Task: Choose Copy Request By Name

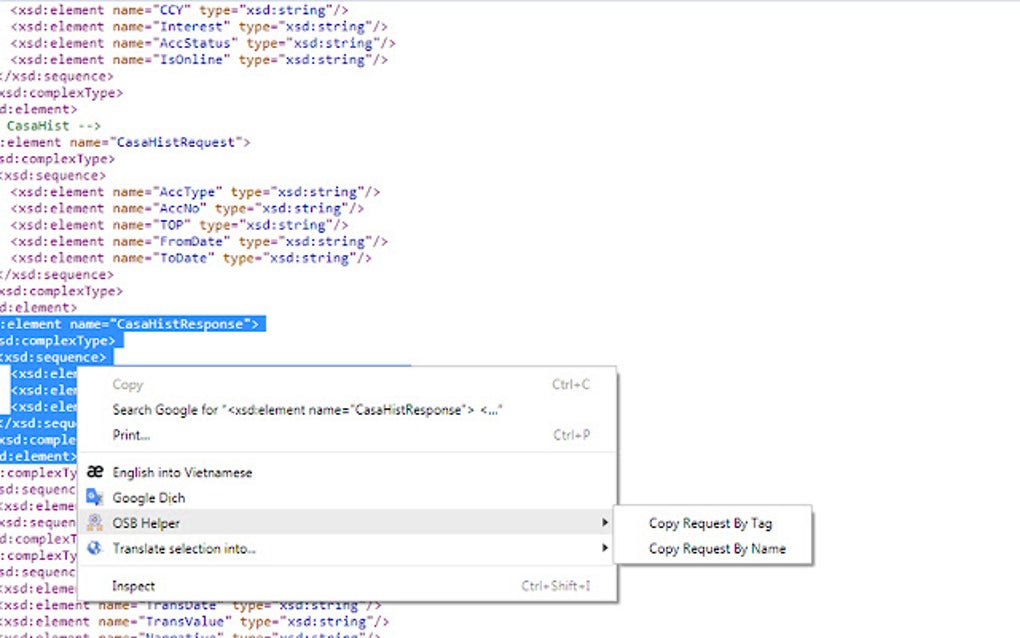Action: pos(715,548)
